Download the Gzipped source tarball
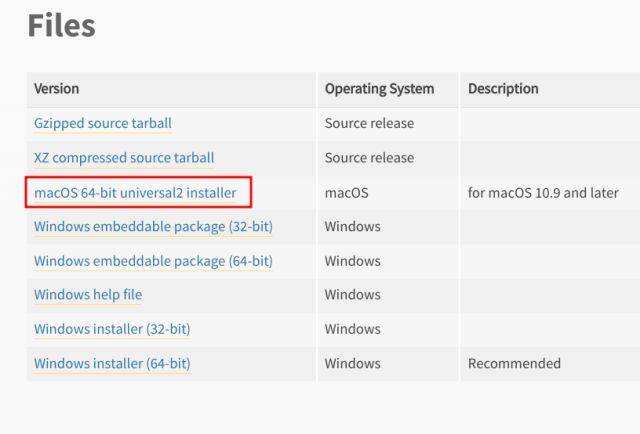Viewport: 640px width, 434px height. (x=103, y=123)
